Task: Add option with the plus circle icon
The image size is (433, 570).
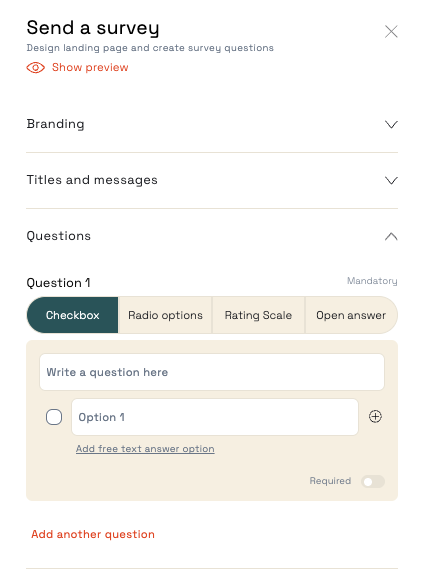Action: tap(375, 417)
